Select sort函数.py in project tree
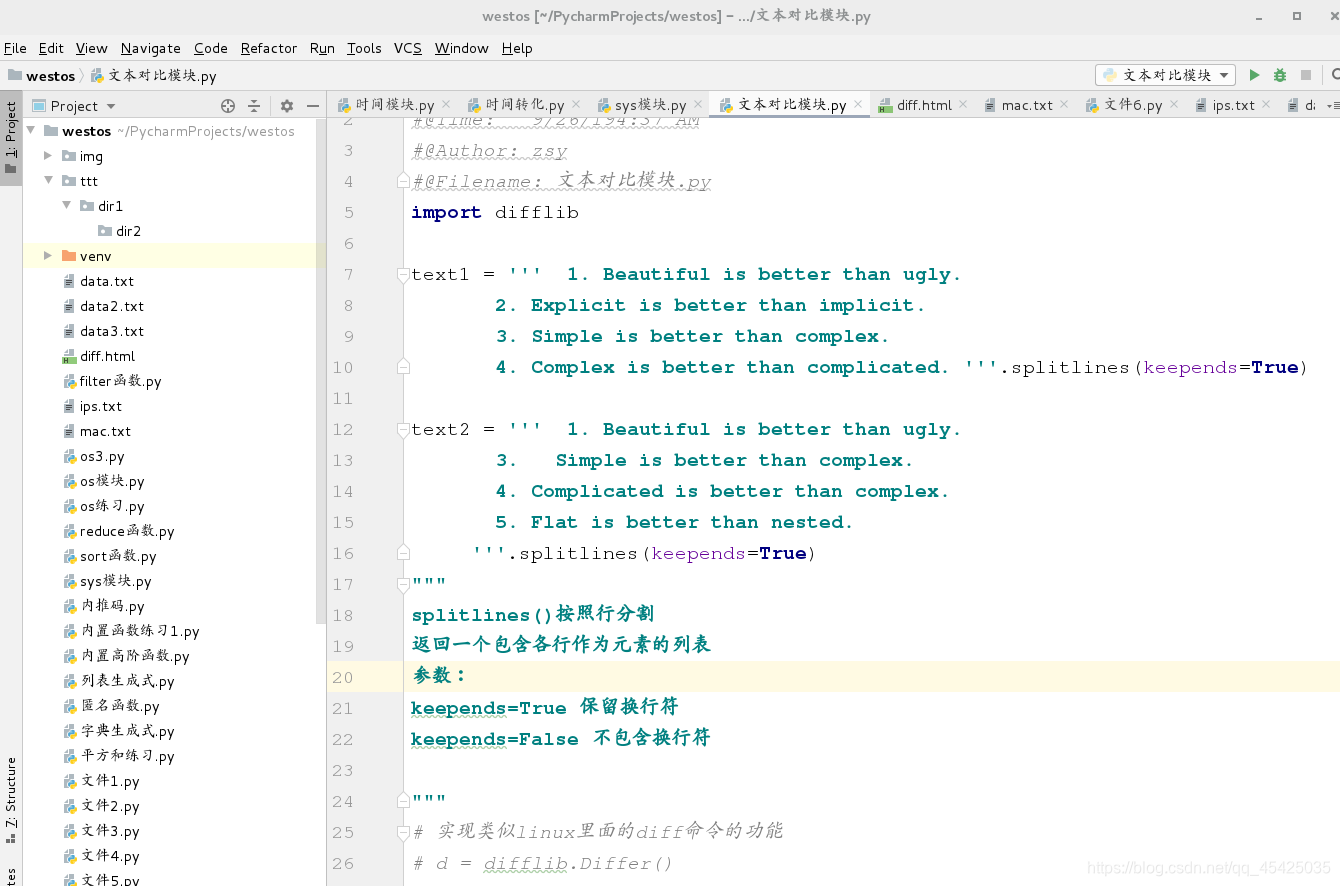1340x886 pixels. 118,556
